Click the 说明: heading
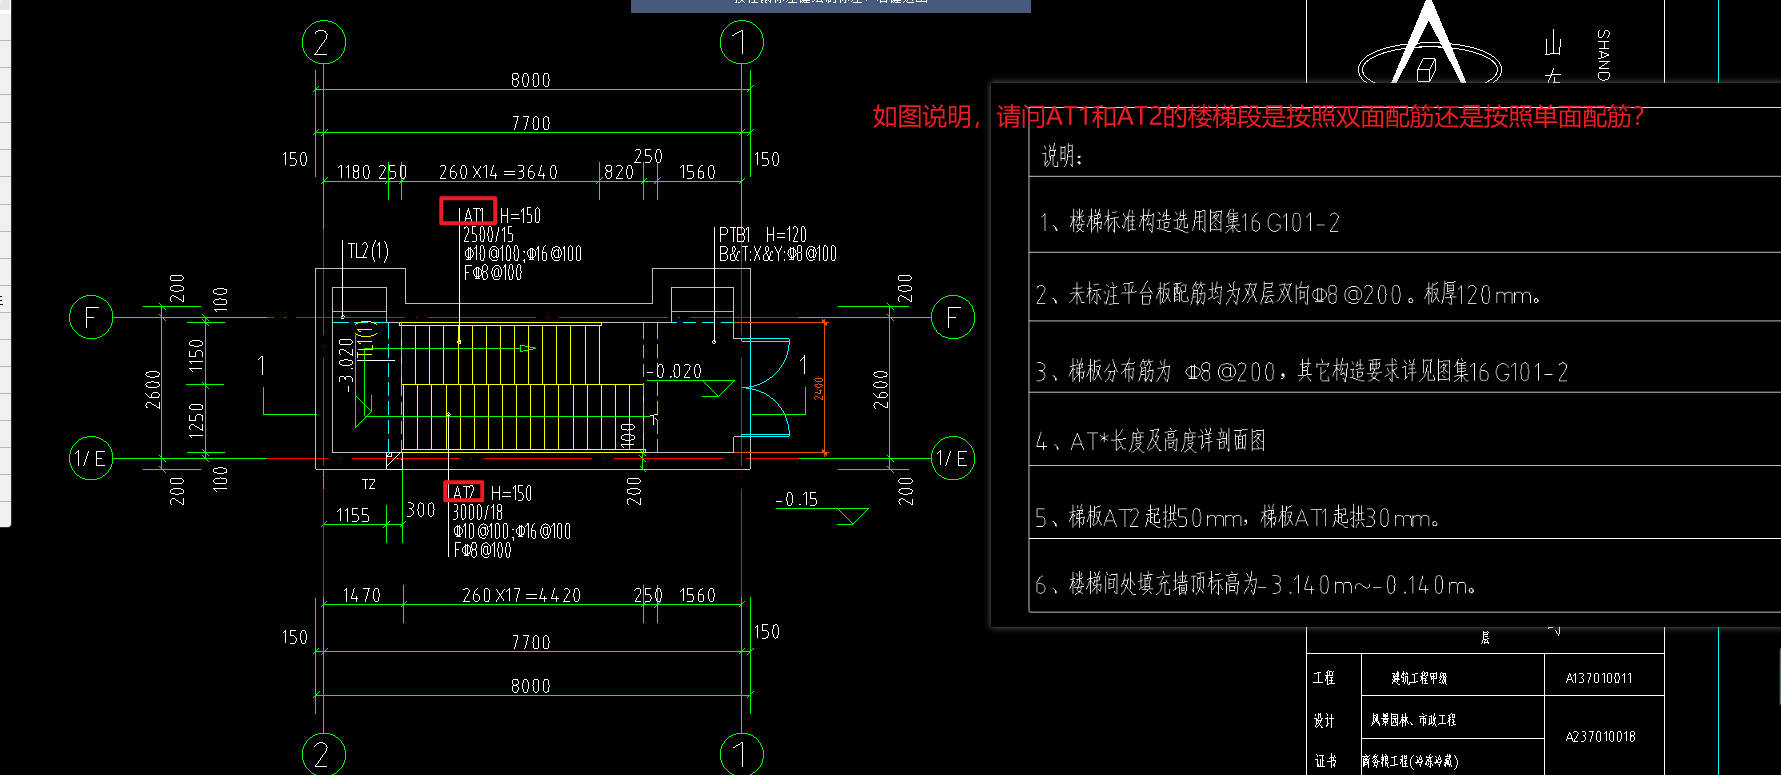Viewport: 1781px width, 775px height. click(1063, 156)
